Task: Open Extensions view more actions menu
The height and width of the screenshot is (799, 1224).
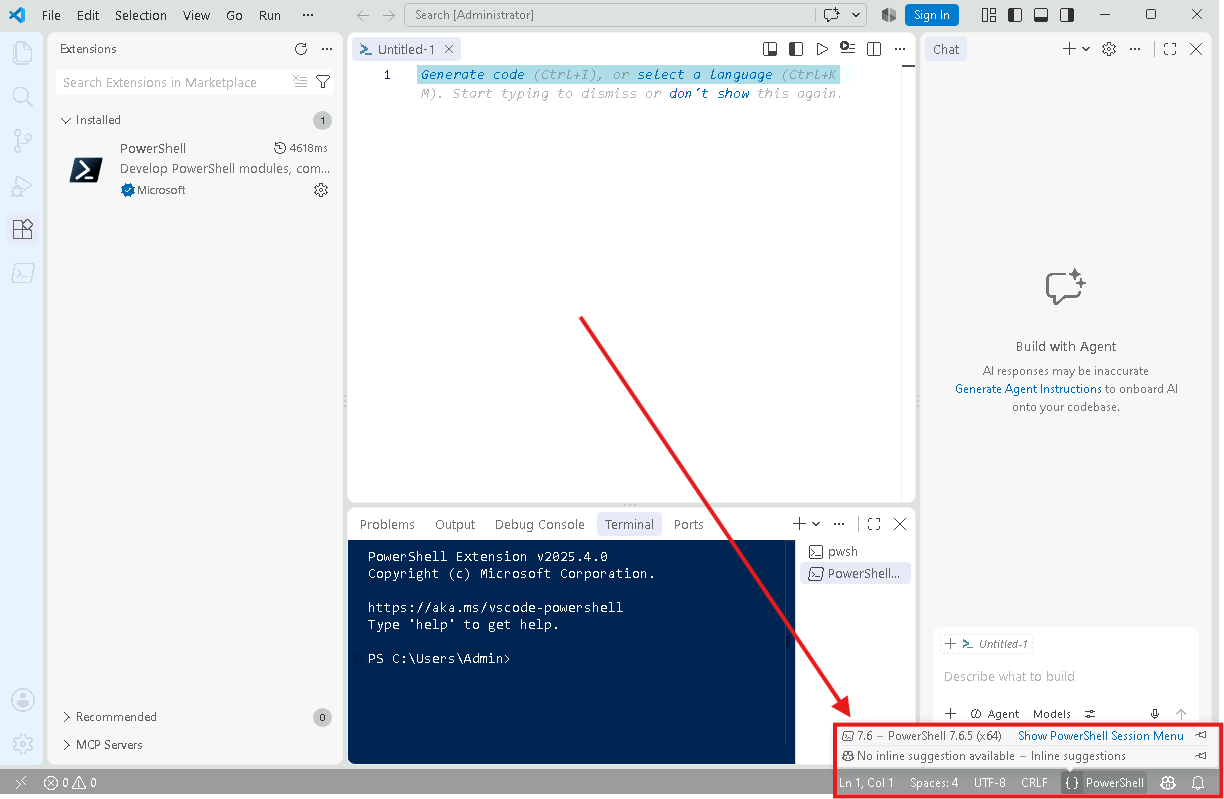Action: (x=327, y=49)
